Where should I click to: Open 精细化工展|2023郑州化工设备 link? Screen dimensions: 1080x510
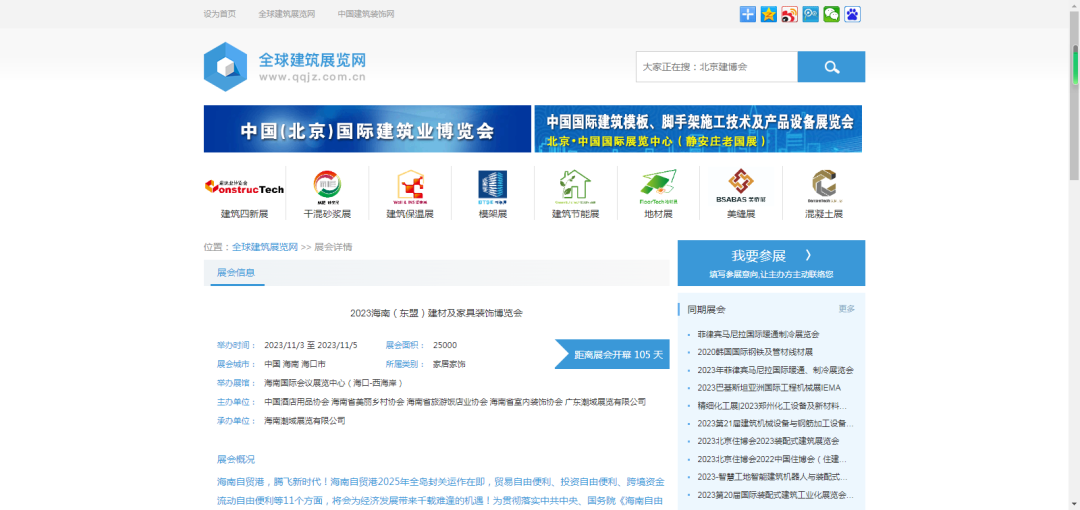[x=772, y=406]
